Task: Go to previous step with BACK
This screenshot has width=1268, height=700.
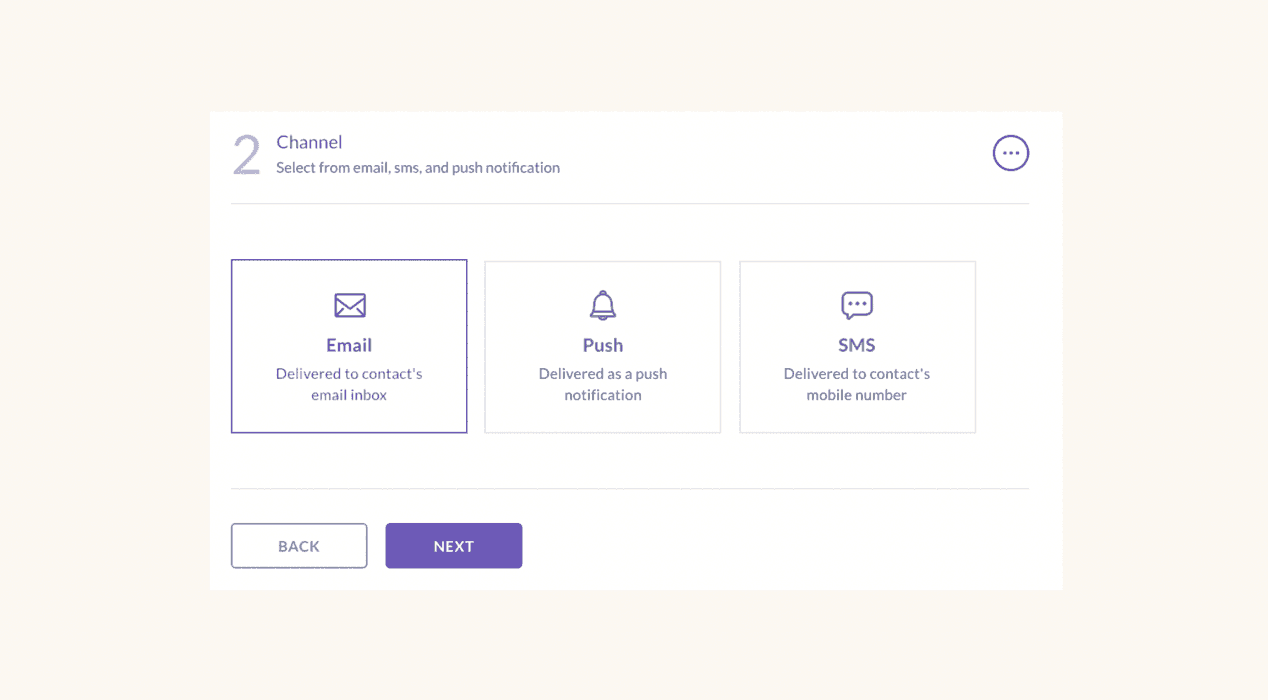Action: click(299, 546)
